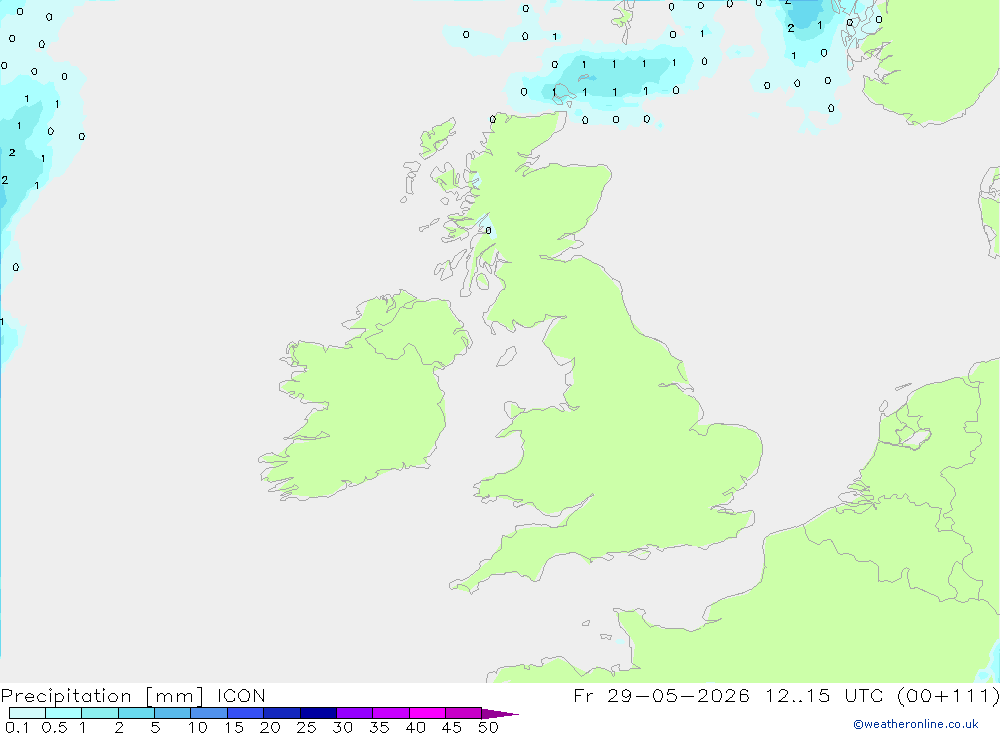The height and width of the screenshot is (733, 1000).
Task: Click the legend scale label '20'
Action: pyautogui.click(x=270, y=727)
